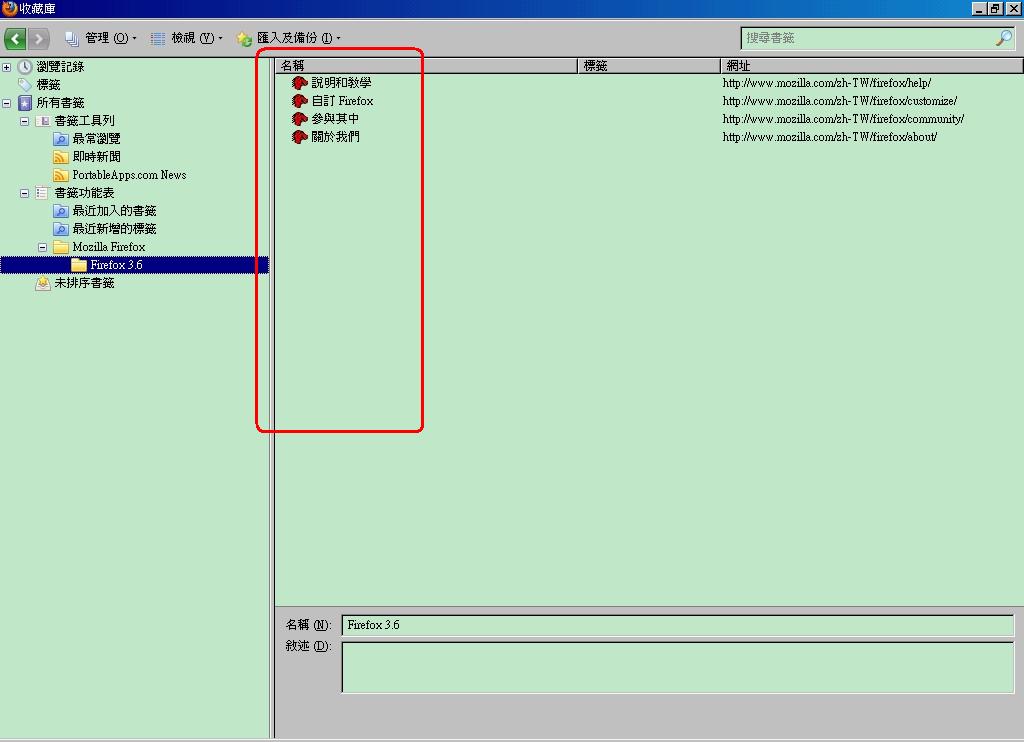
Task: Select 未排序書籤 in the sidebar
Action: (84, 283)
